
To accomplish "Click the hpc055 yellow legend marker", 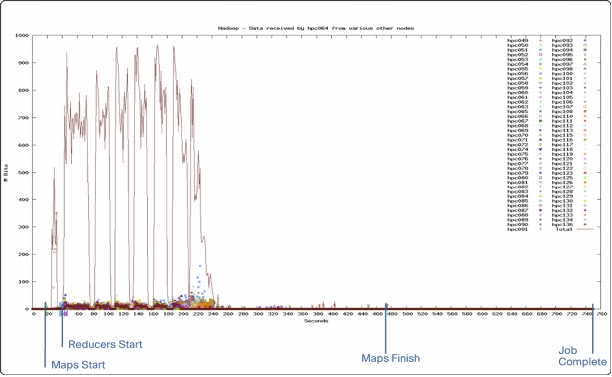I will pyautogui.click(x=541, y=69).
